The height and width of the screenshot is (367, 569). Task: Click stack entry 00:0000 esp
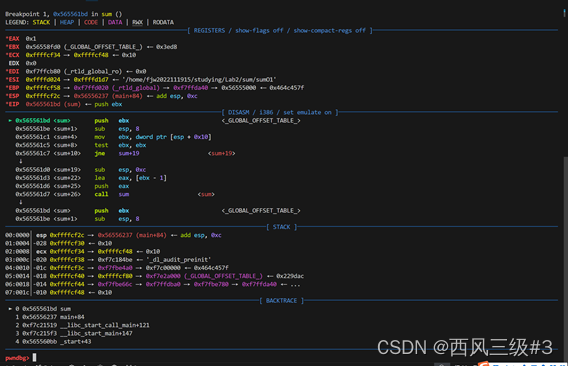pos(113,235)
